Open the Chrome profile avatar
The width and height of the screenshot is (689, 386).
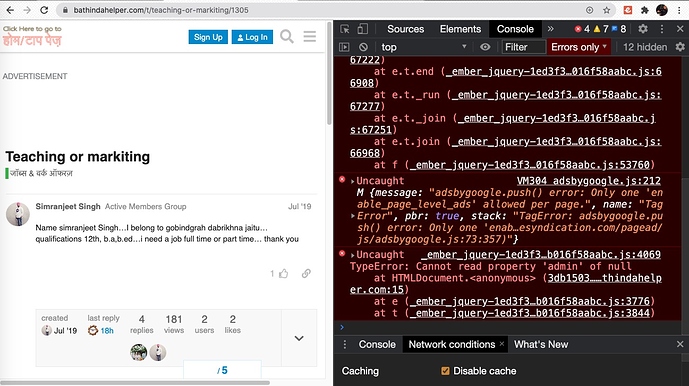point(662,10)
